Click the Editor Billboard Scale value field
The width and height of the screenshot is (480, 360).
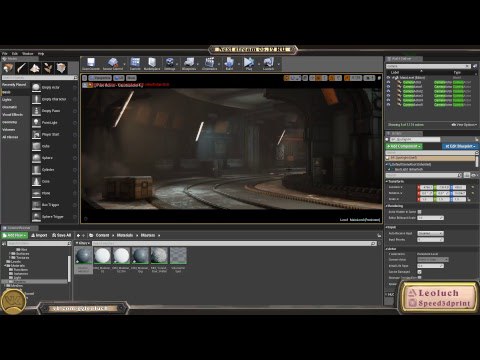pos(430,218)
